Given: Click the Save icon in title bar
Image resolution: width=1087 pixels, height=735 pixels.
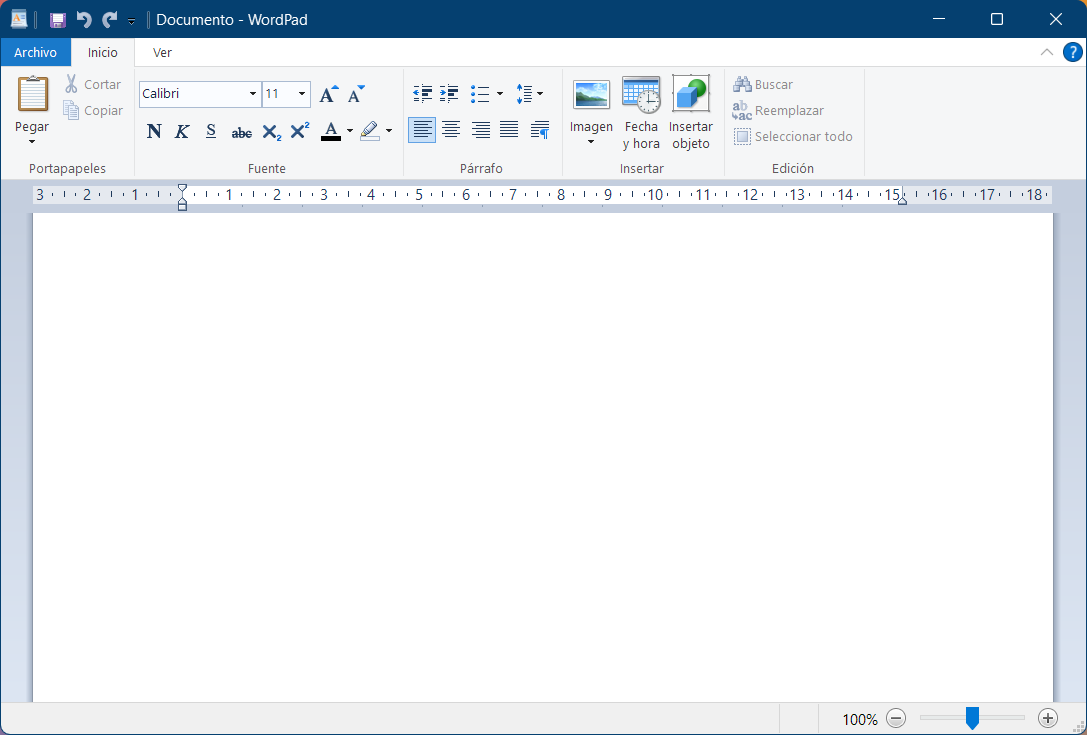Looking at the screenshot, I should (58, 20).
